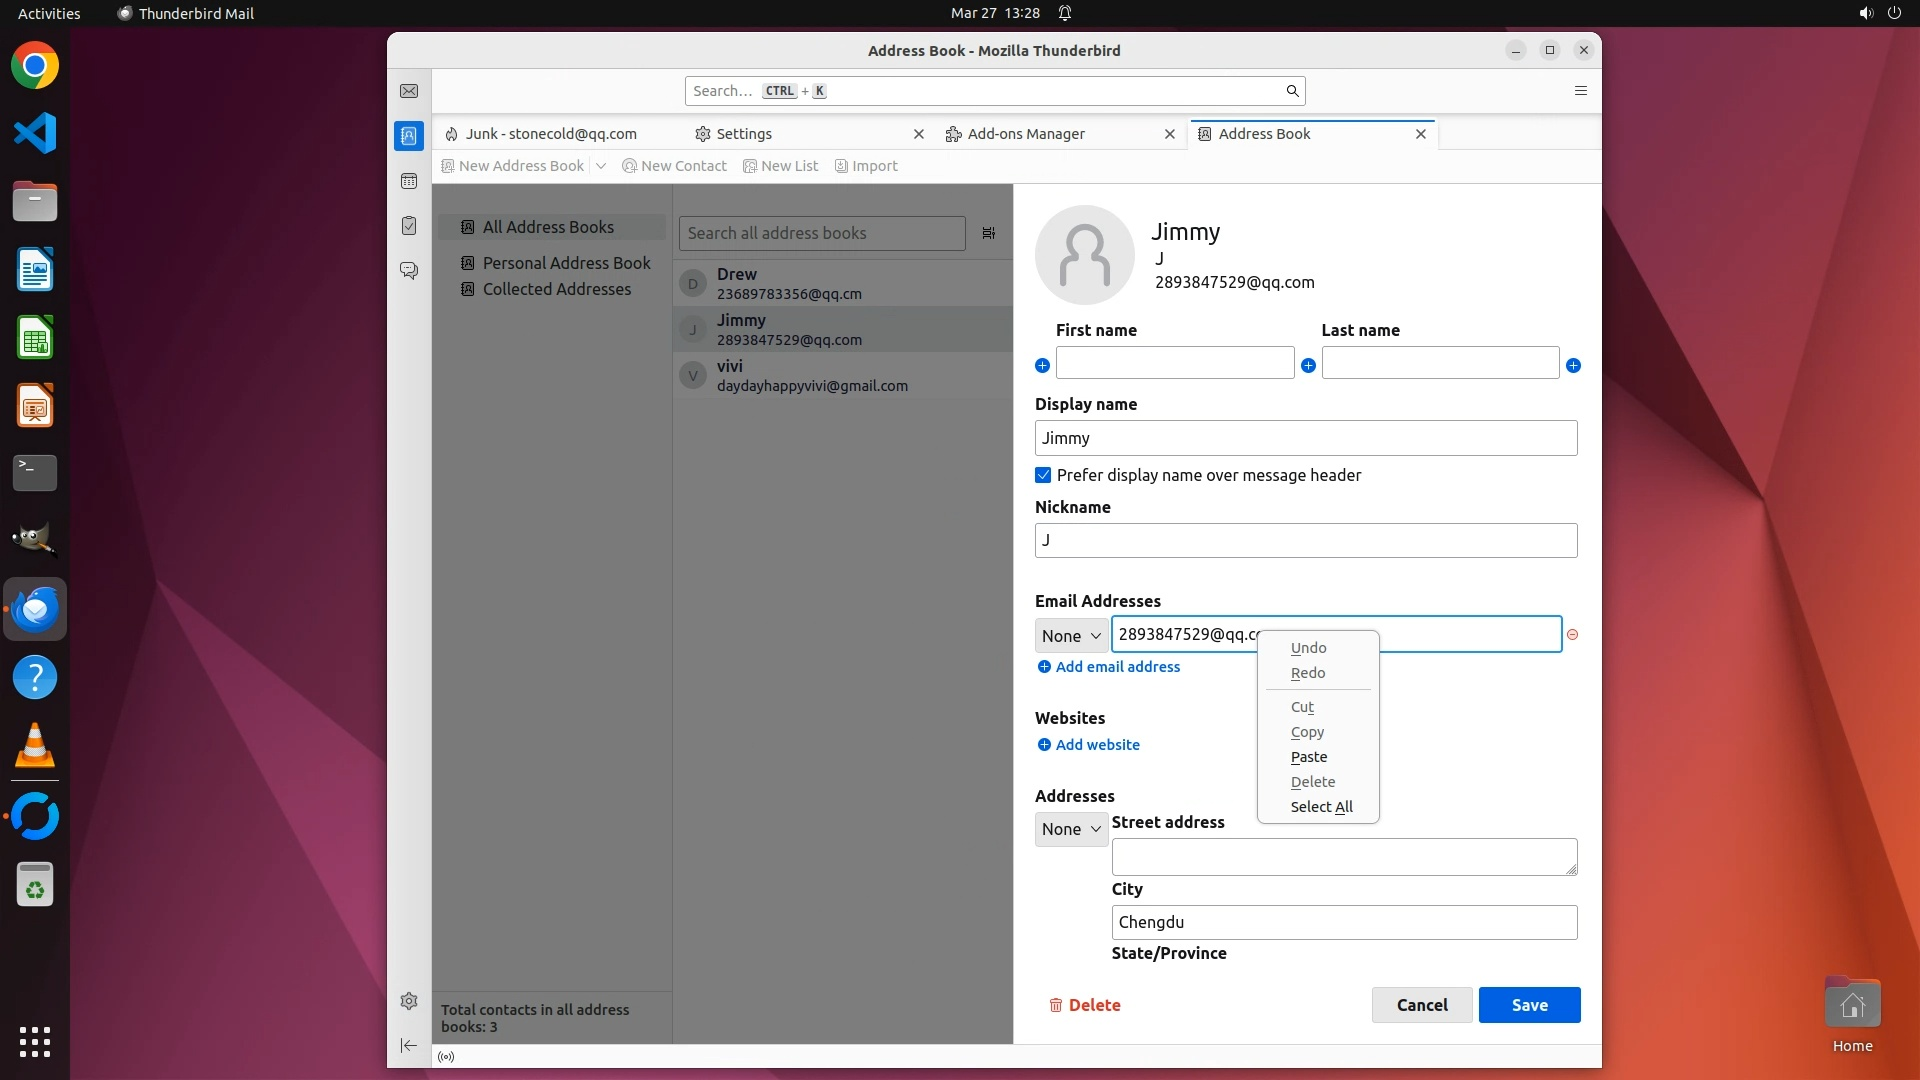Collapse the spaces toolbar arrow icon
The image size is (1920, 1080).
409,1046
